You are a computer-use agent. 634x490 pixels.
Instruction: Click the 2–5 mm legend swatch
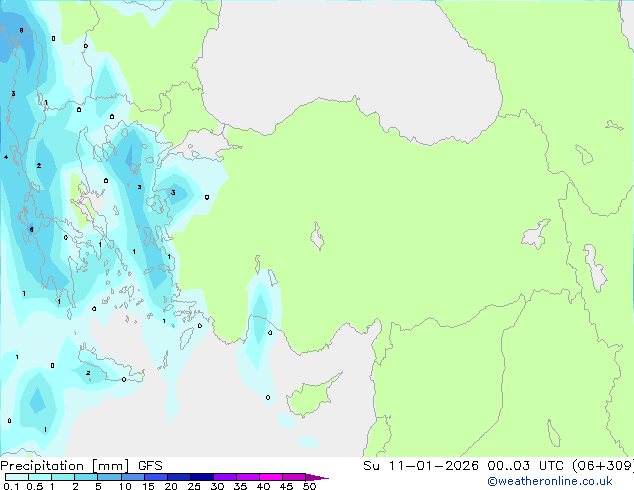pos(86,477)
